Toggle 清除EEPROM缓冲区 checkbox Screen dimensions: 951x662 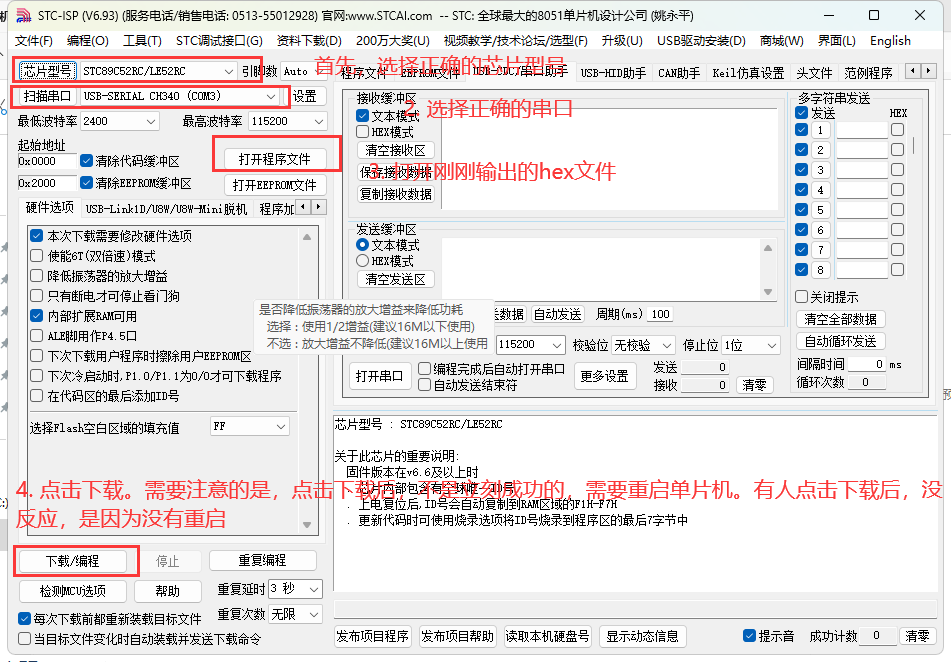[86, 183]
